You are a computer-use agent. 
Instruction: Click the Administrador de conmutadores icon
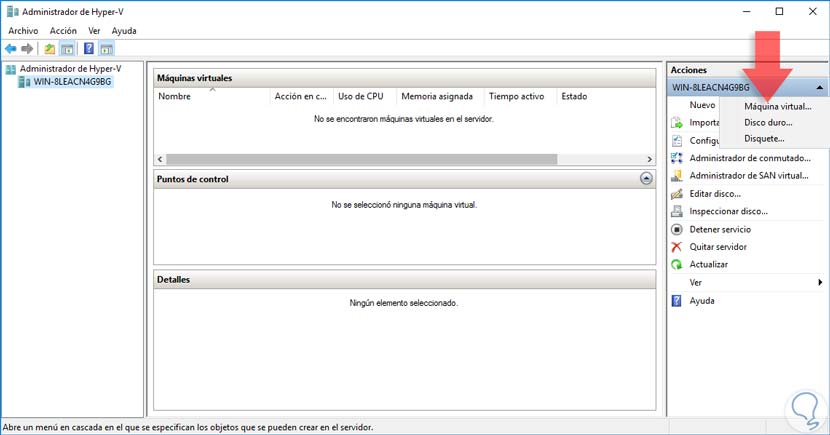[x=676, y=158]
